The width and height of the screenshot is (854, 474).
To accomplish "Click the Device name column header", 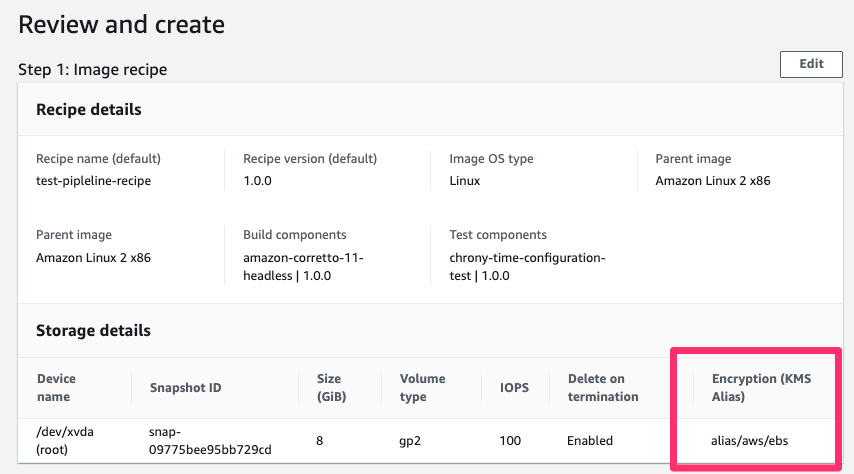I will click(x=56, y=387).
